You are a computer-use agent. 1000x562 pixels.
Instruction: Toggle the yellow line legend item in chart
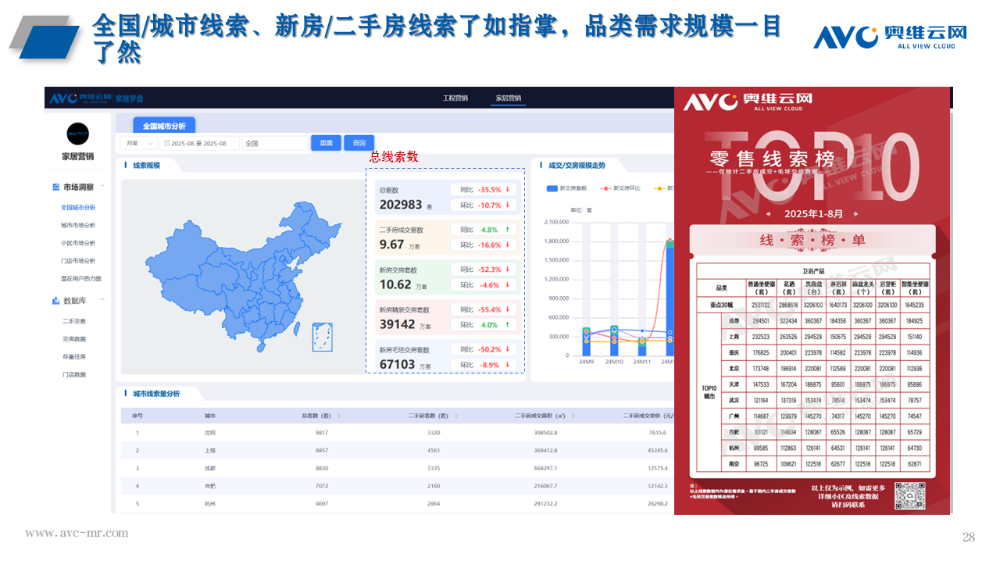pos(661,187)
